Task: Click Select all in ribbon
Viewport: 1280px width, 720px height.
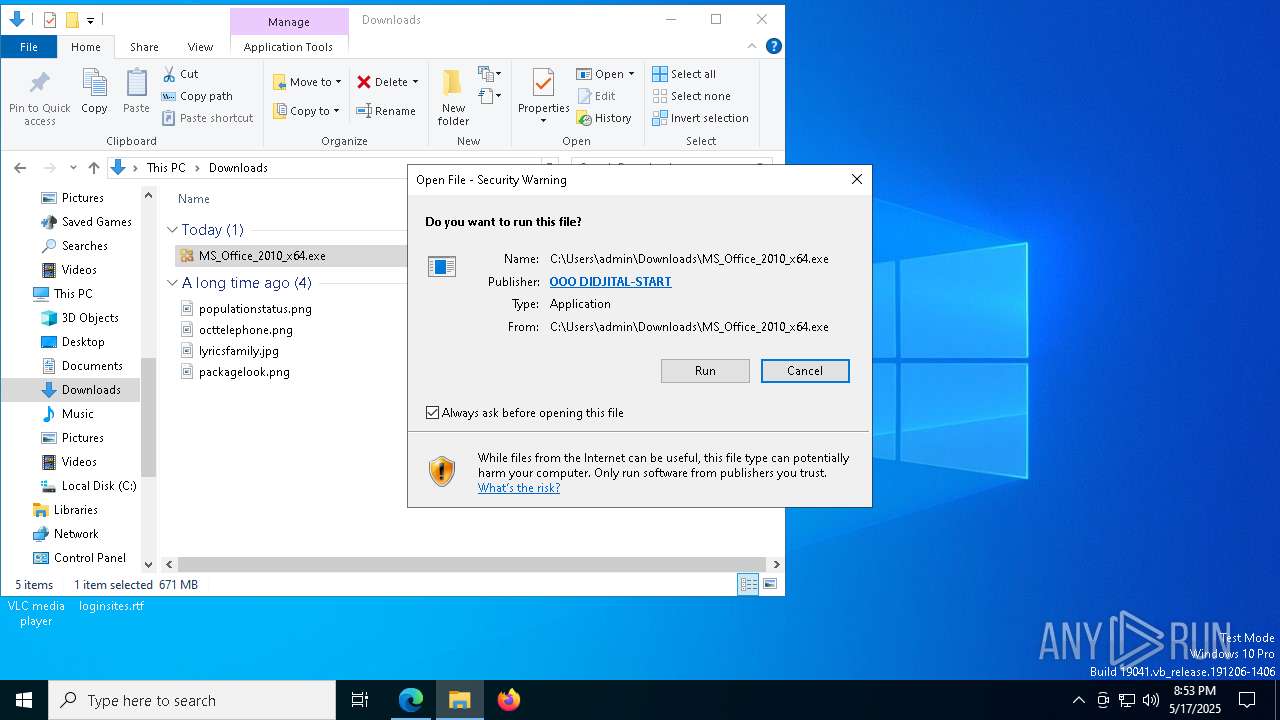Action: 684,74
